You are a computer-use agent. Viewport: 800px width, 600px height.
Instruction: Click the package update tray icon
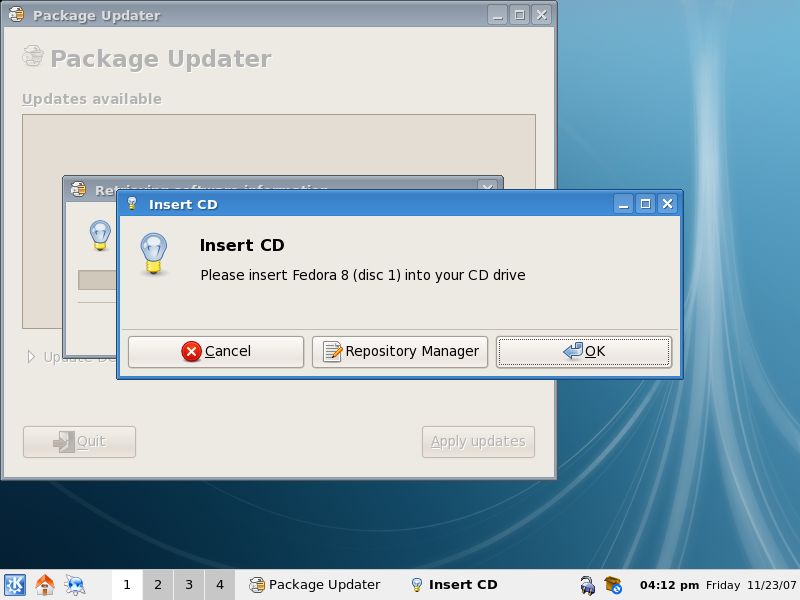click(x=613, y=585)
